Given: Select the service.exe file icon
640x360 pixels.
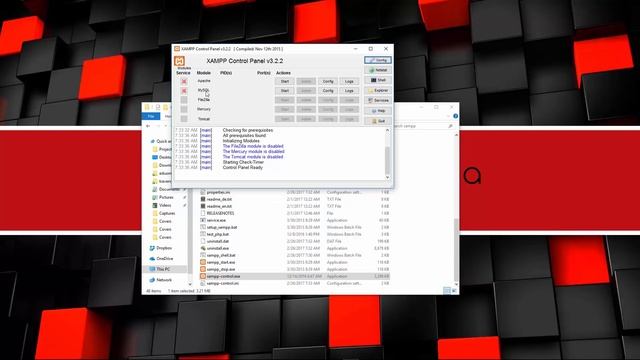Looking at the screenshot, I should pyautogui.click(x=203, y=220).
